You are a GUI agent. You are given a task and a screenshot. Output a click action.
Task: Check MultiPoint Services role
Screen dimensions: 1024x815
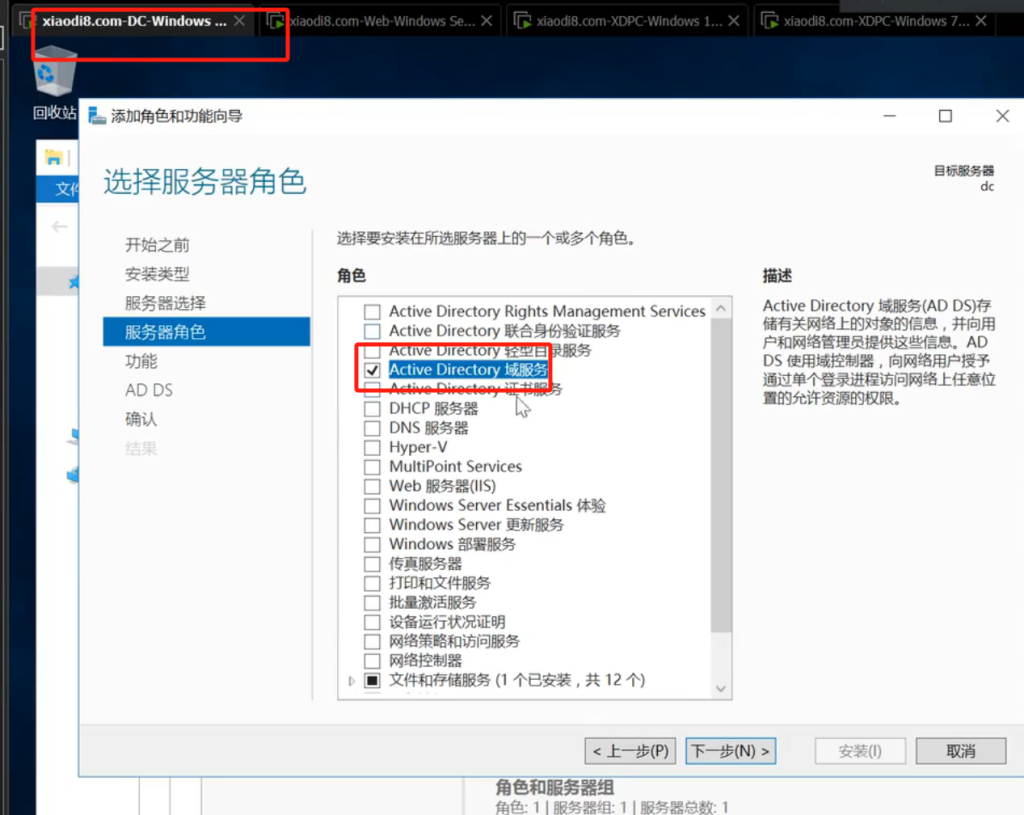pyautogui.click(x=372, y=467)
